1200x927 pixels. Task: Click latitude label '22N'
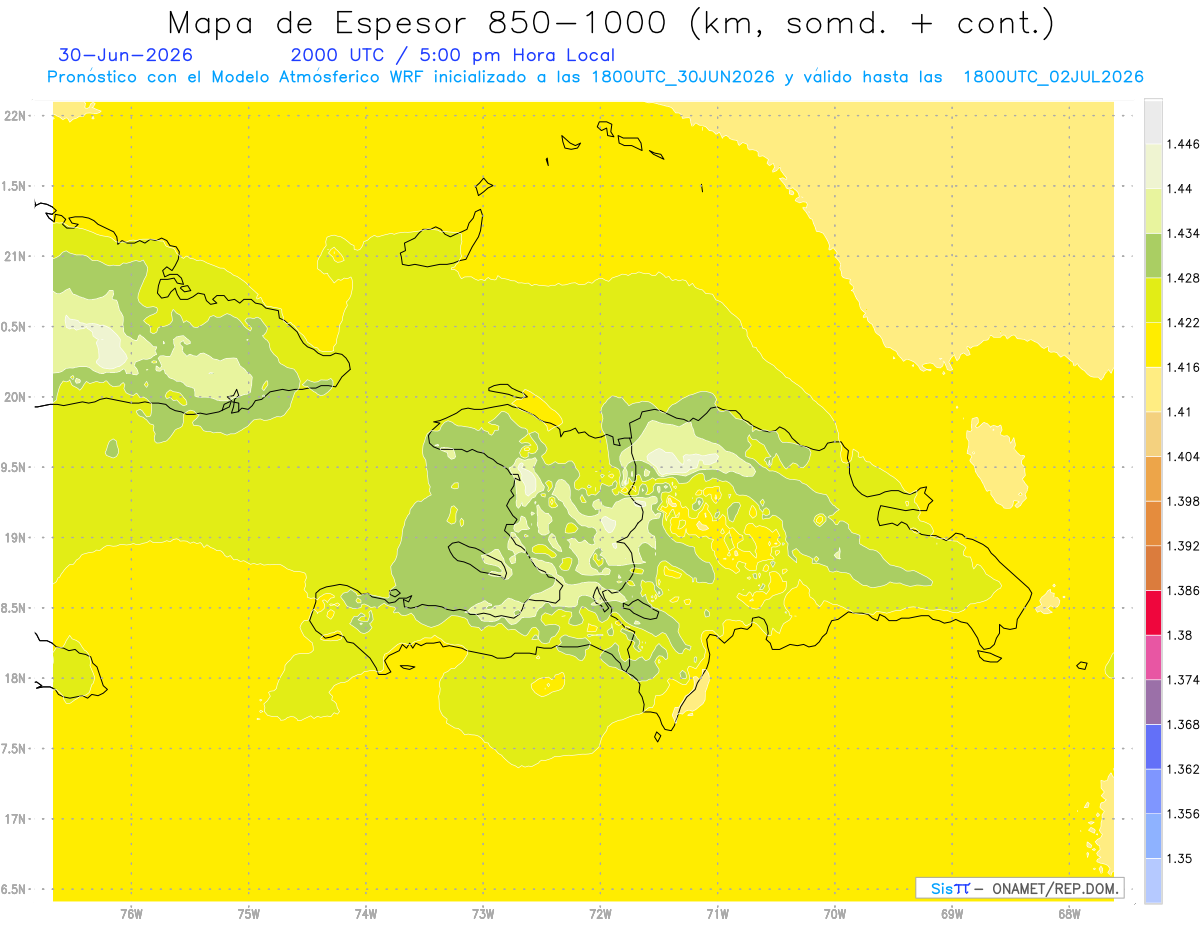(x=16, y=116)
